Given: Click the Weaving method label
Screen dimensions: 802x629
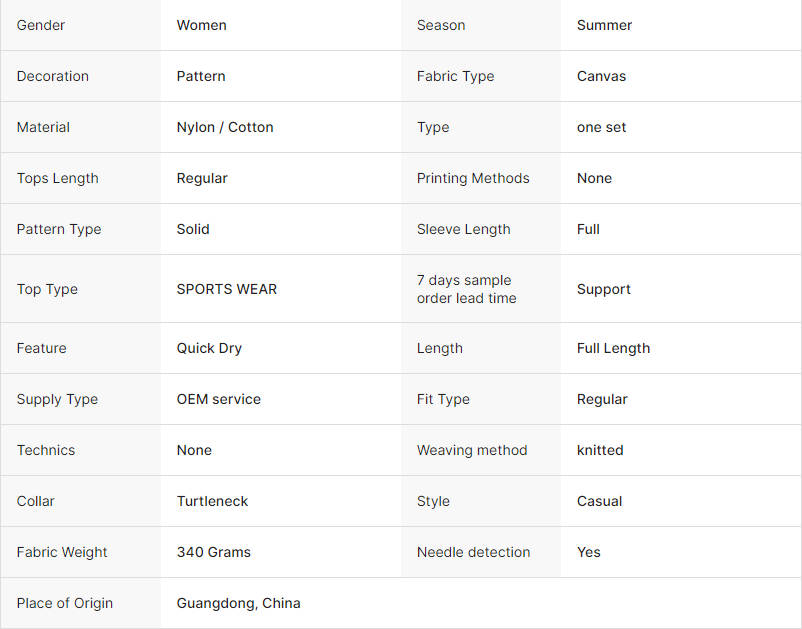Looking at the screenshot, I should coord(472,450).
